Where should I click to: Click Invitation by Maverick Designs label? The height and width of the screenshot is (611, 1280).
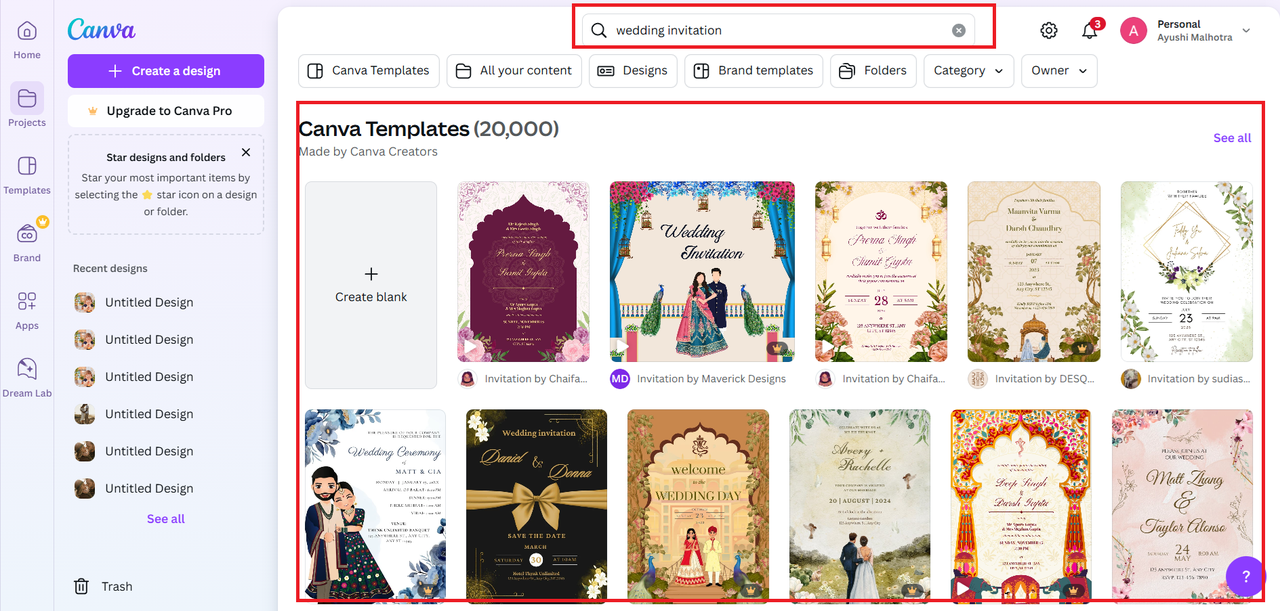coord(711,379)
